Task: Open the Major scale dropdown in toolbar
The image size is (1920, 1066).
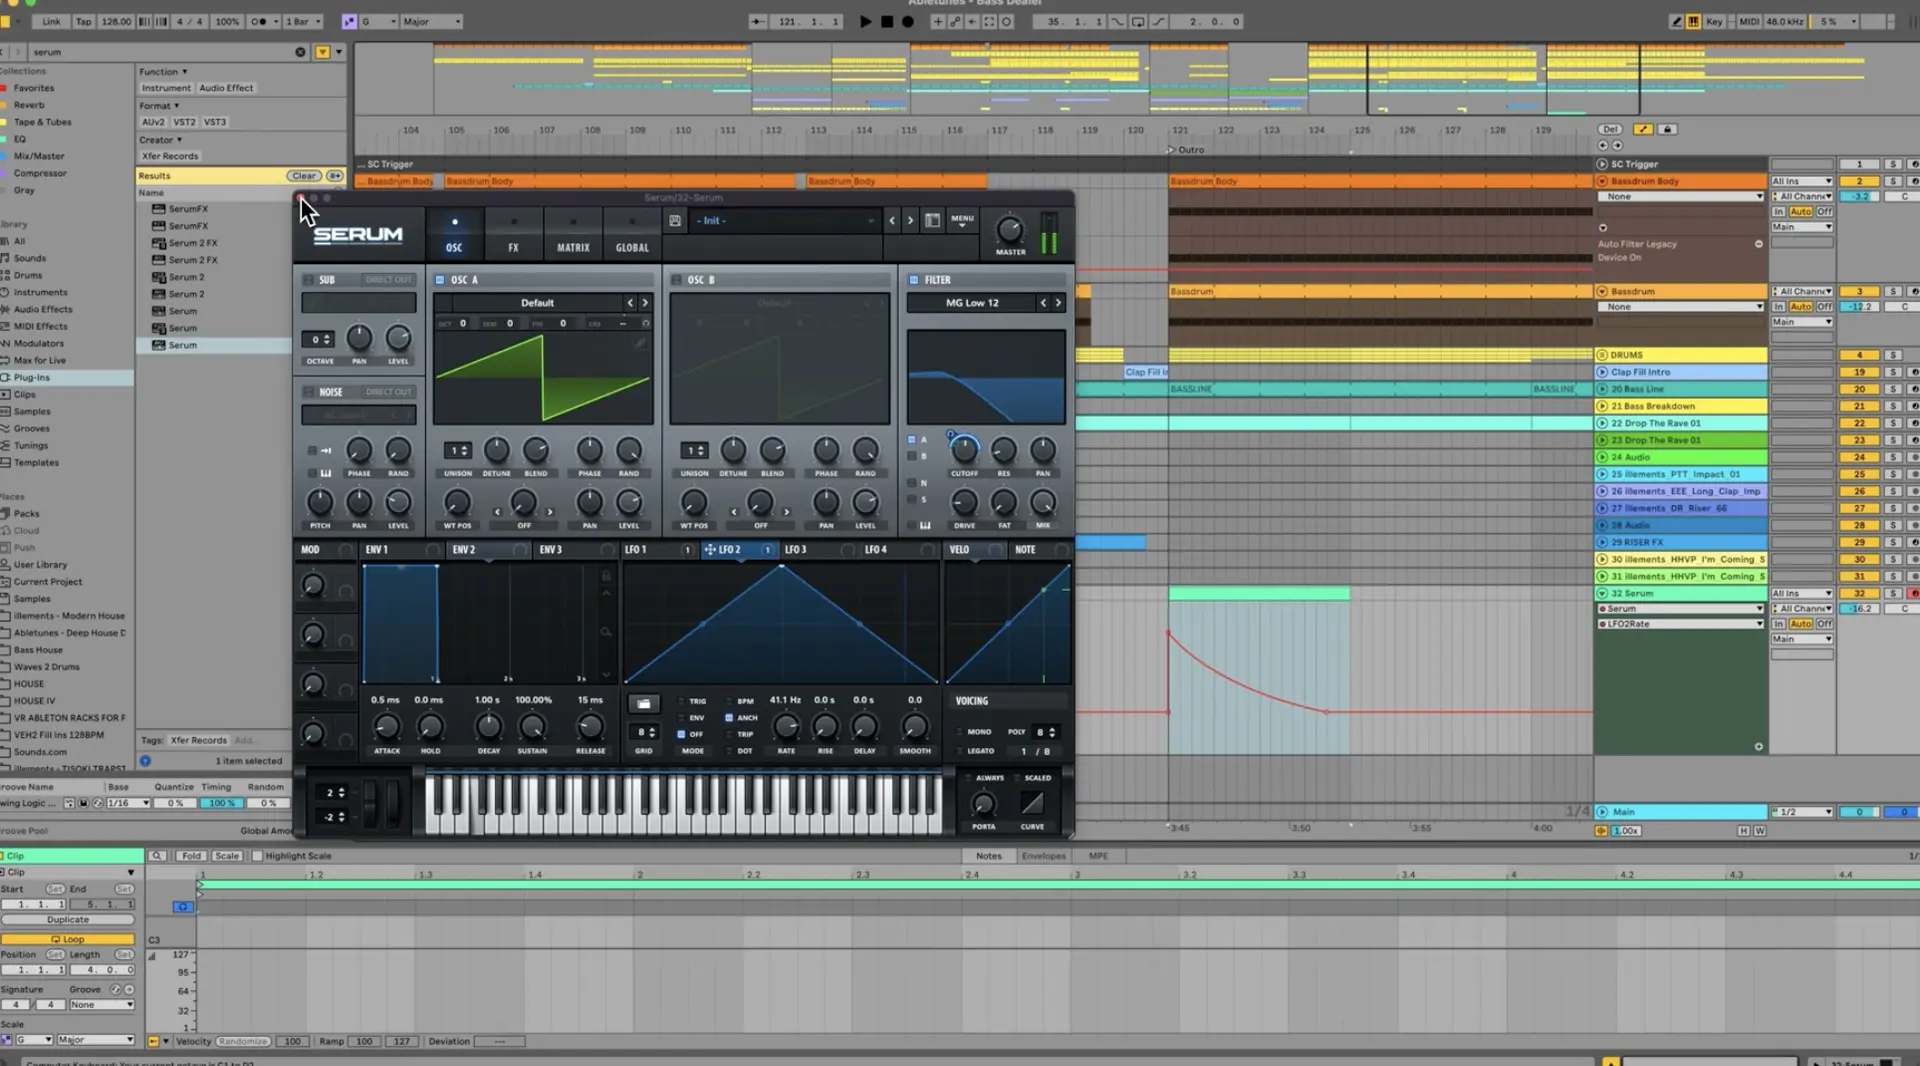Action: tap(432, 21)
